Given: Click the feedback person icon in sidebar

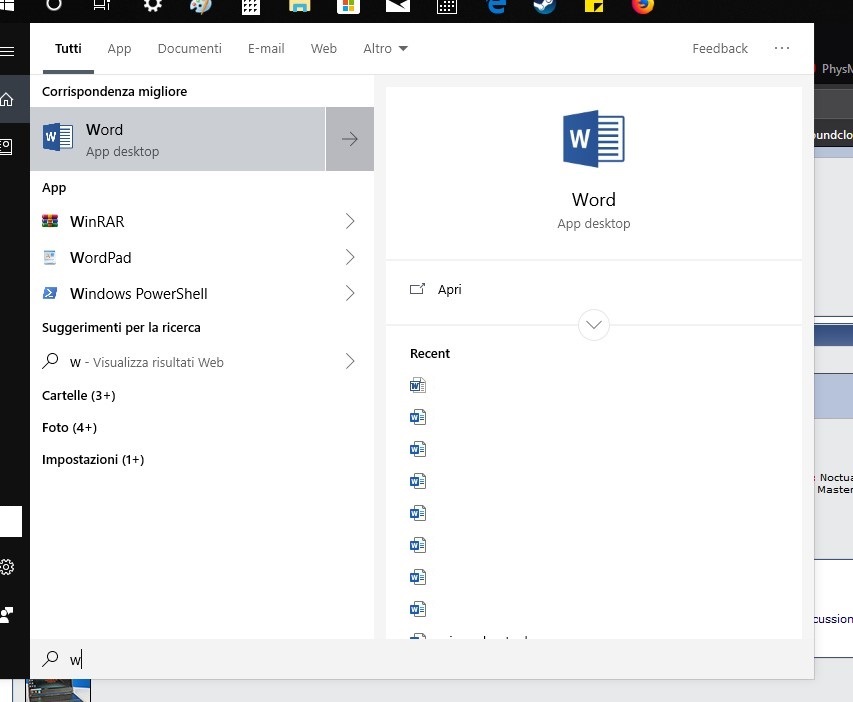Looking at the screenshot, I should tap(7, 614).
